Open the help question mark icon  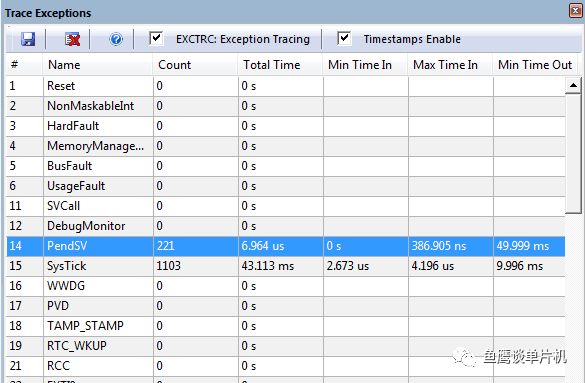point(116,39)
